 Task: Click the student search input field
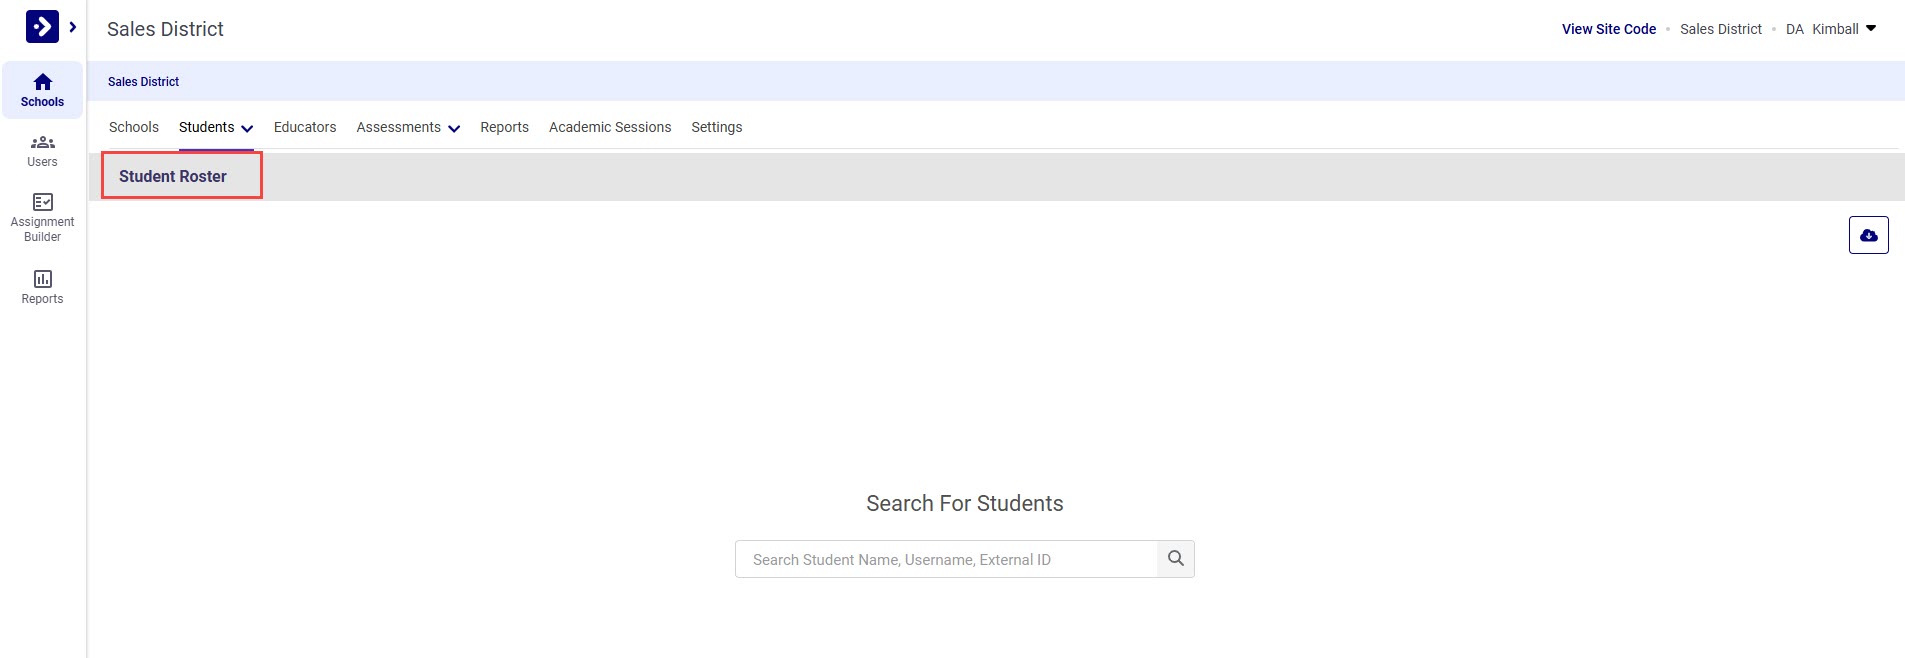pos(945,559)
